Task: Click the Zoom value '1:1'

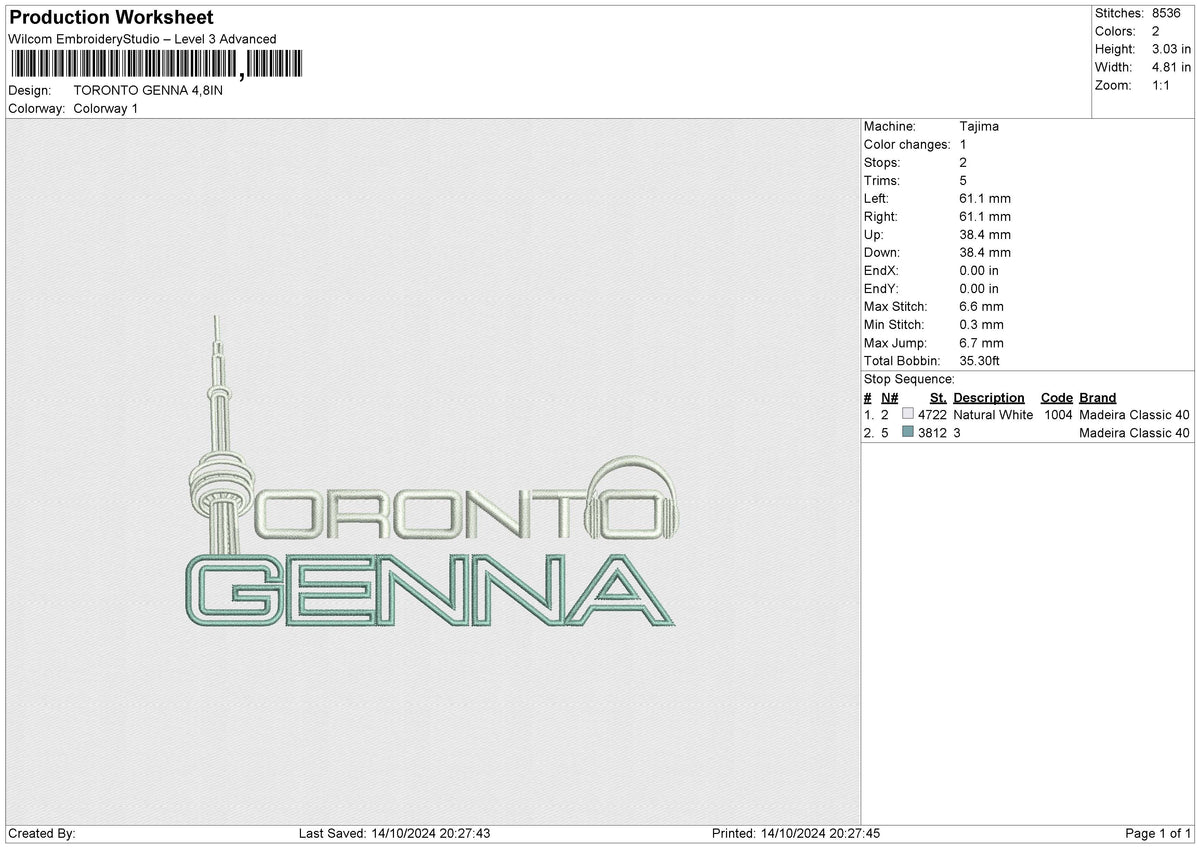Action: click(1163, 86)
